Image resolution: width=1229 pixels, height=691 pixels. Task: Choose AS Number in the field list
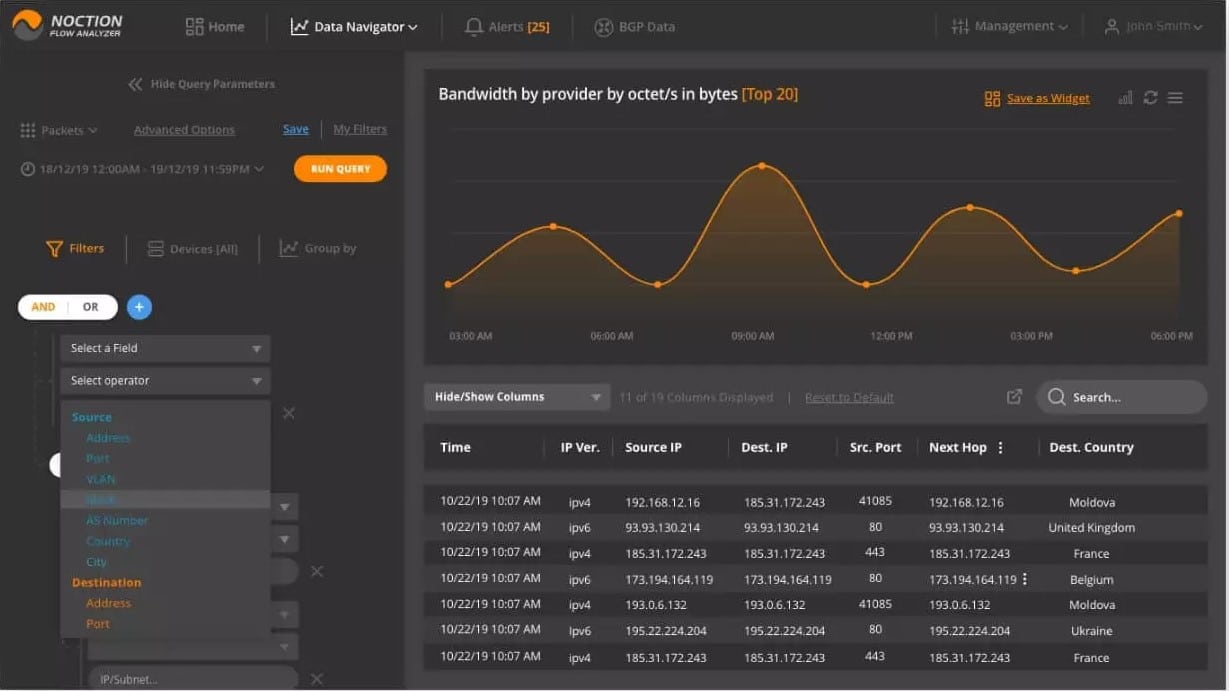[x=117, y=521]
